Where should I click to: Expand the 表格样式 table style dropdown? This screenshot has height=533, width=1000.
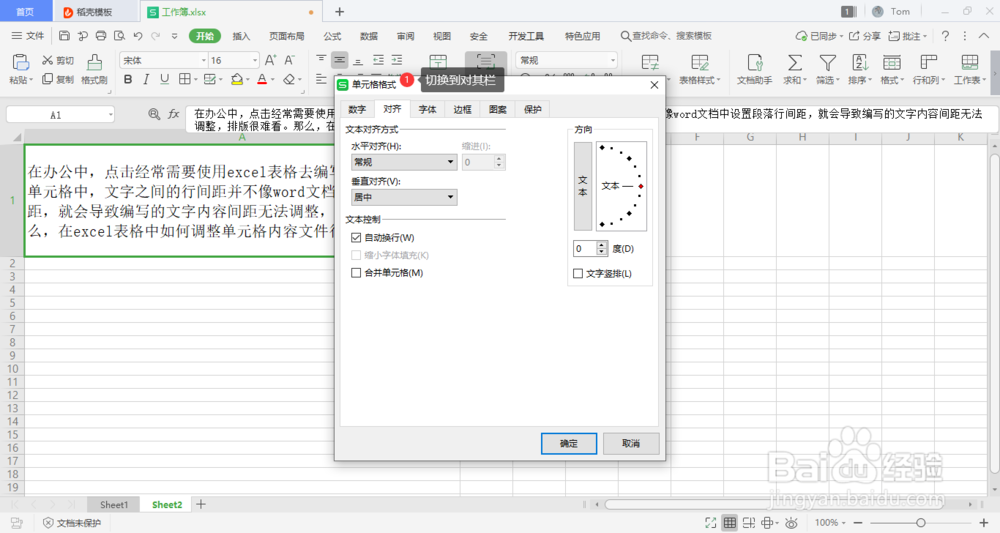(719, 80)
